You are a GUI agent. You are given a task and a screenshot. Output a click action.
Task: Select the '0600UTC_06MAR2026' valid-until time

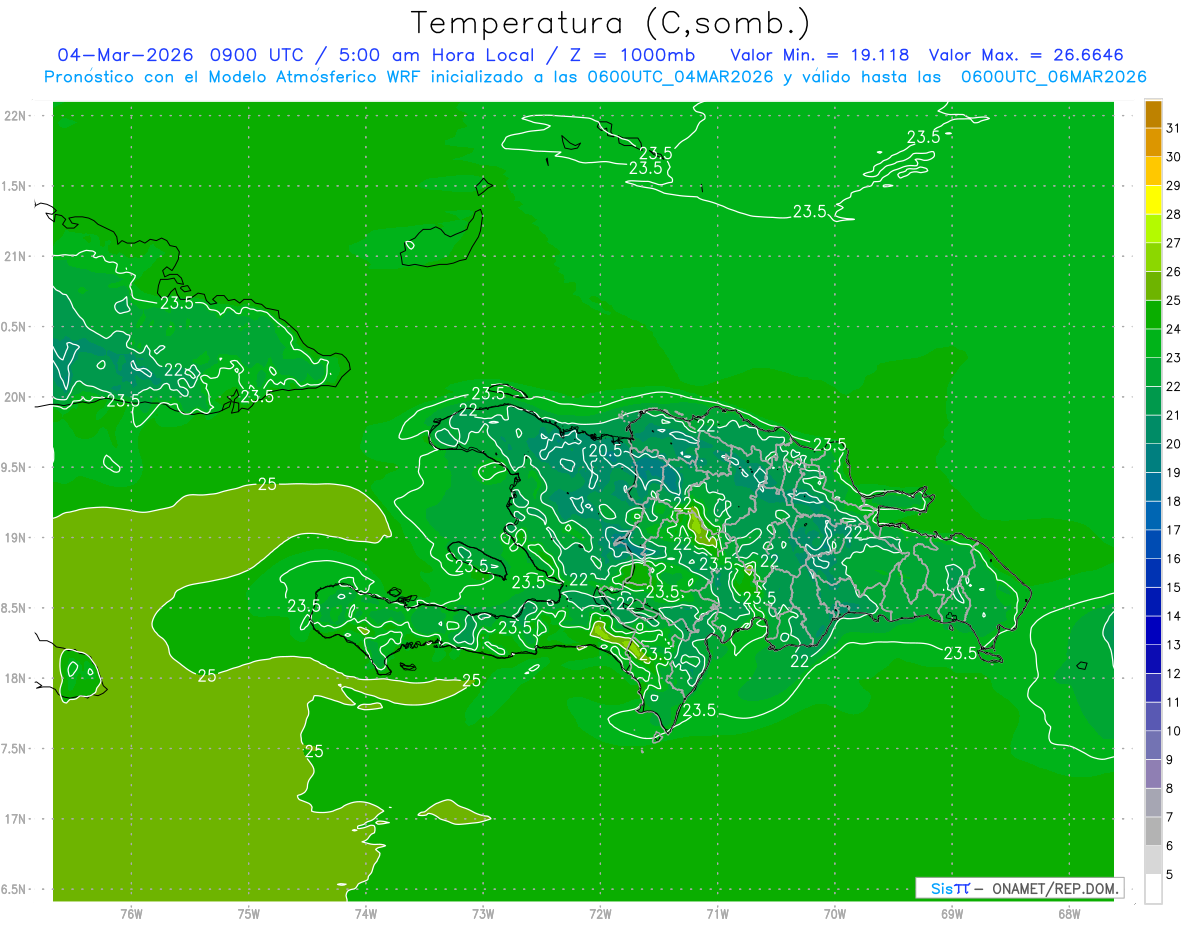1054,76
